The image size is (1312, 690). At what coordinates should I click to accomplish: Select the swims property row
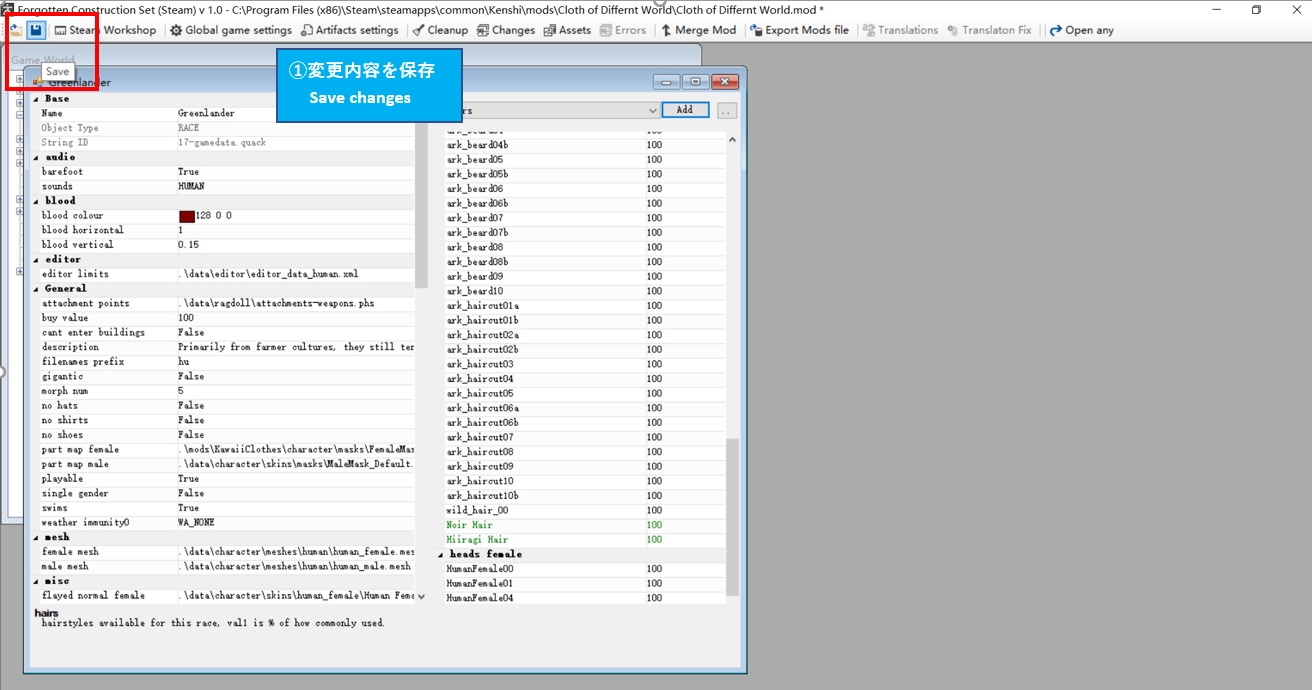[224, 508]
